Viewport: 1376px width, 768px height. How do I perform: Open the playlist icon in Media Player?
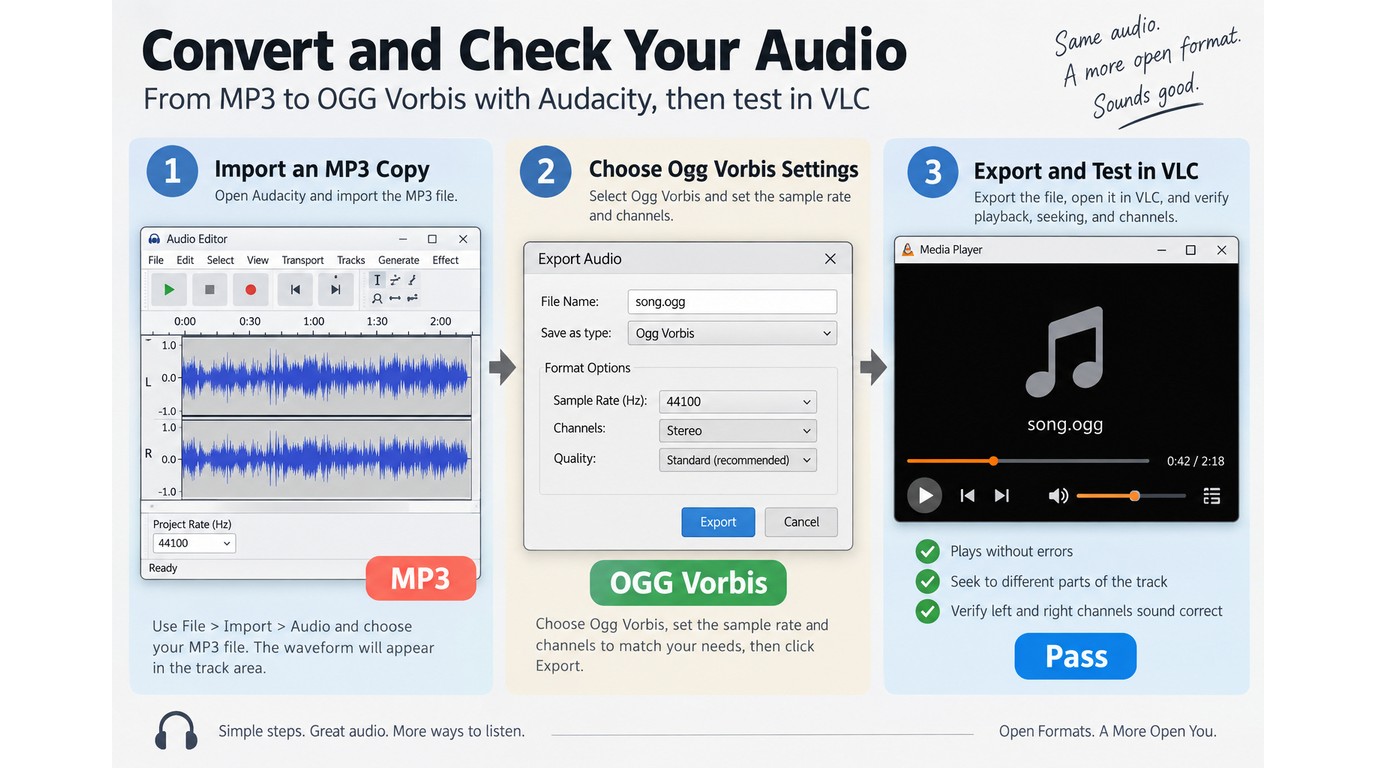1212,495
